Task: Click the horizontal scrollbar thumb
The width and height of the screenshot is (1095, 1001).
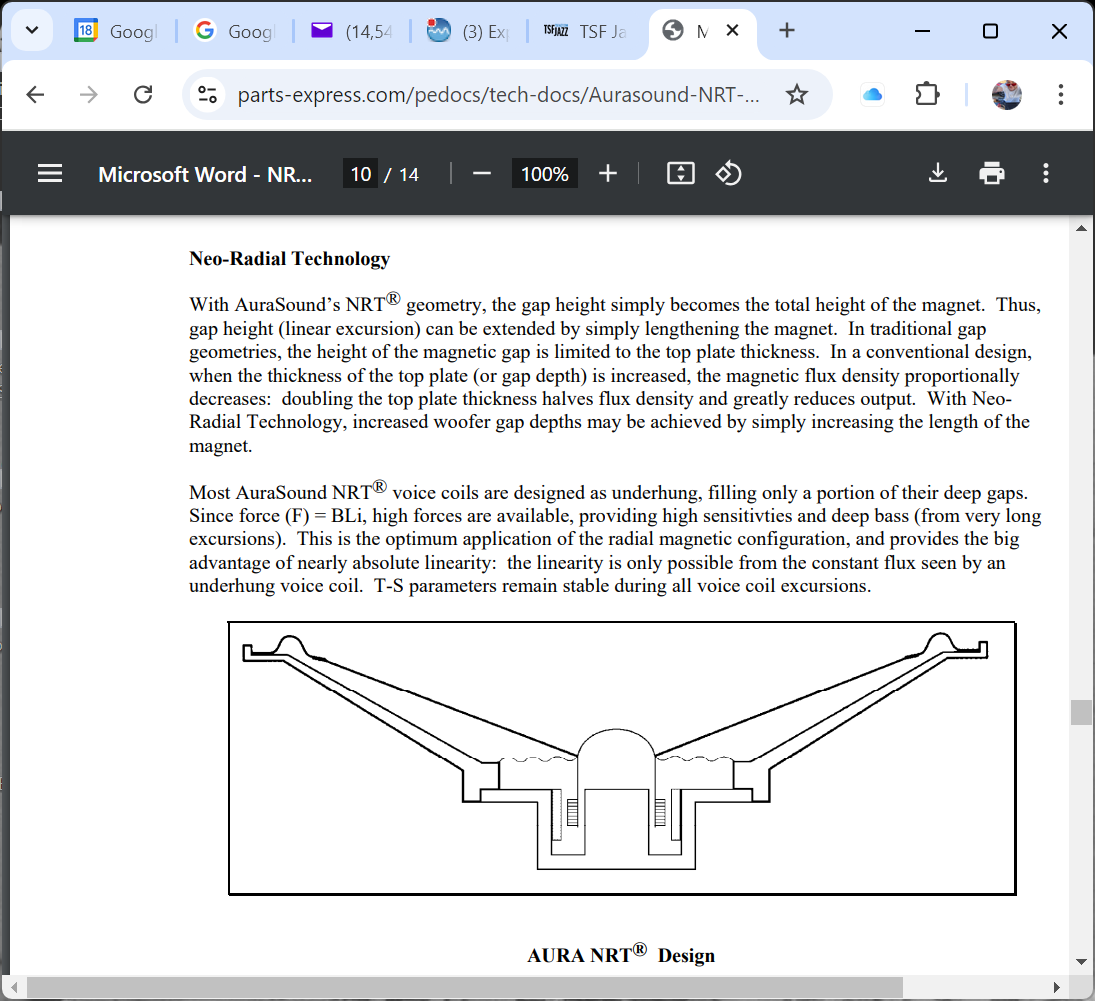Action: (464, 988)
